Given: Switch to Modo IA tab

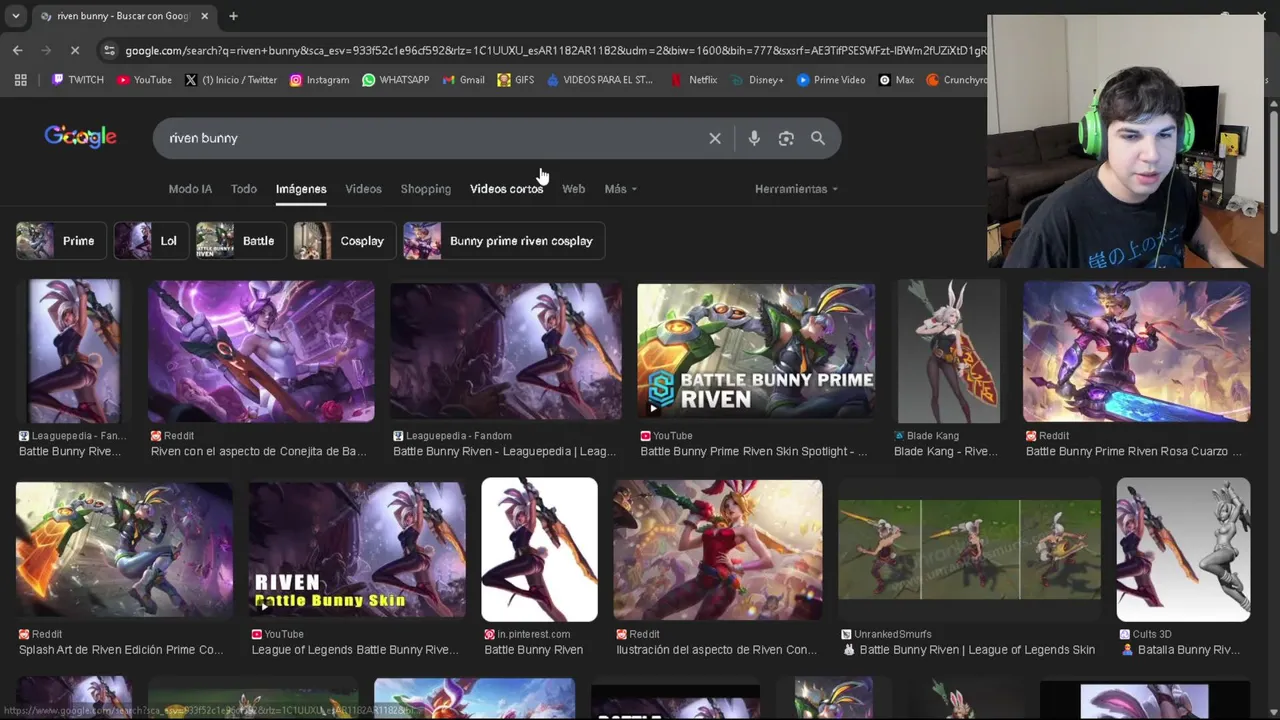Looking at the screenshot, I should click(190, 189).
